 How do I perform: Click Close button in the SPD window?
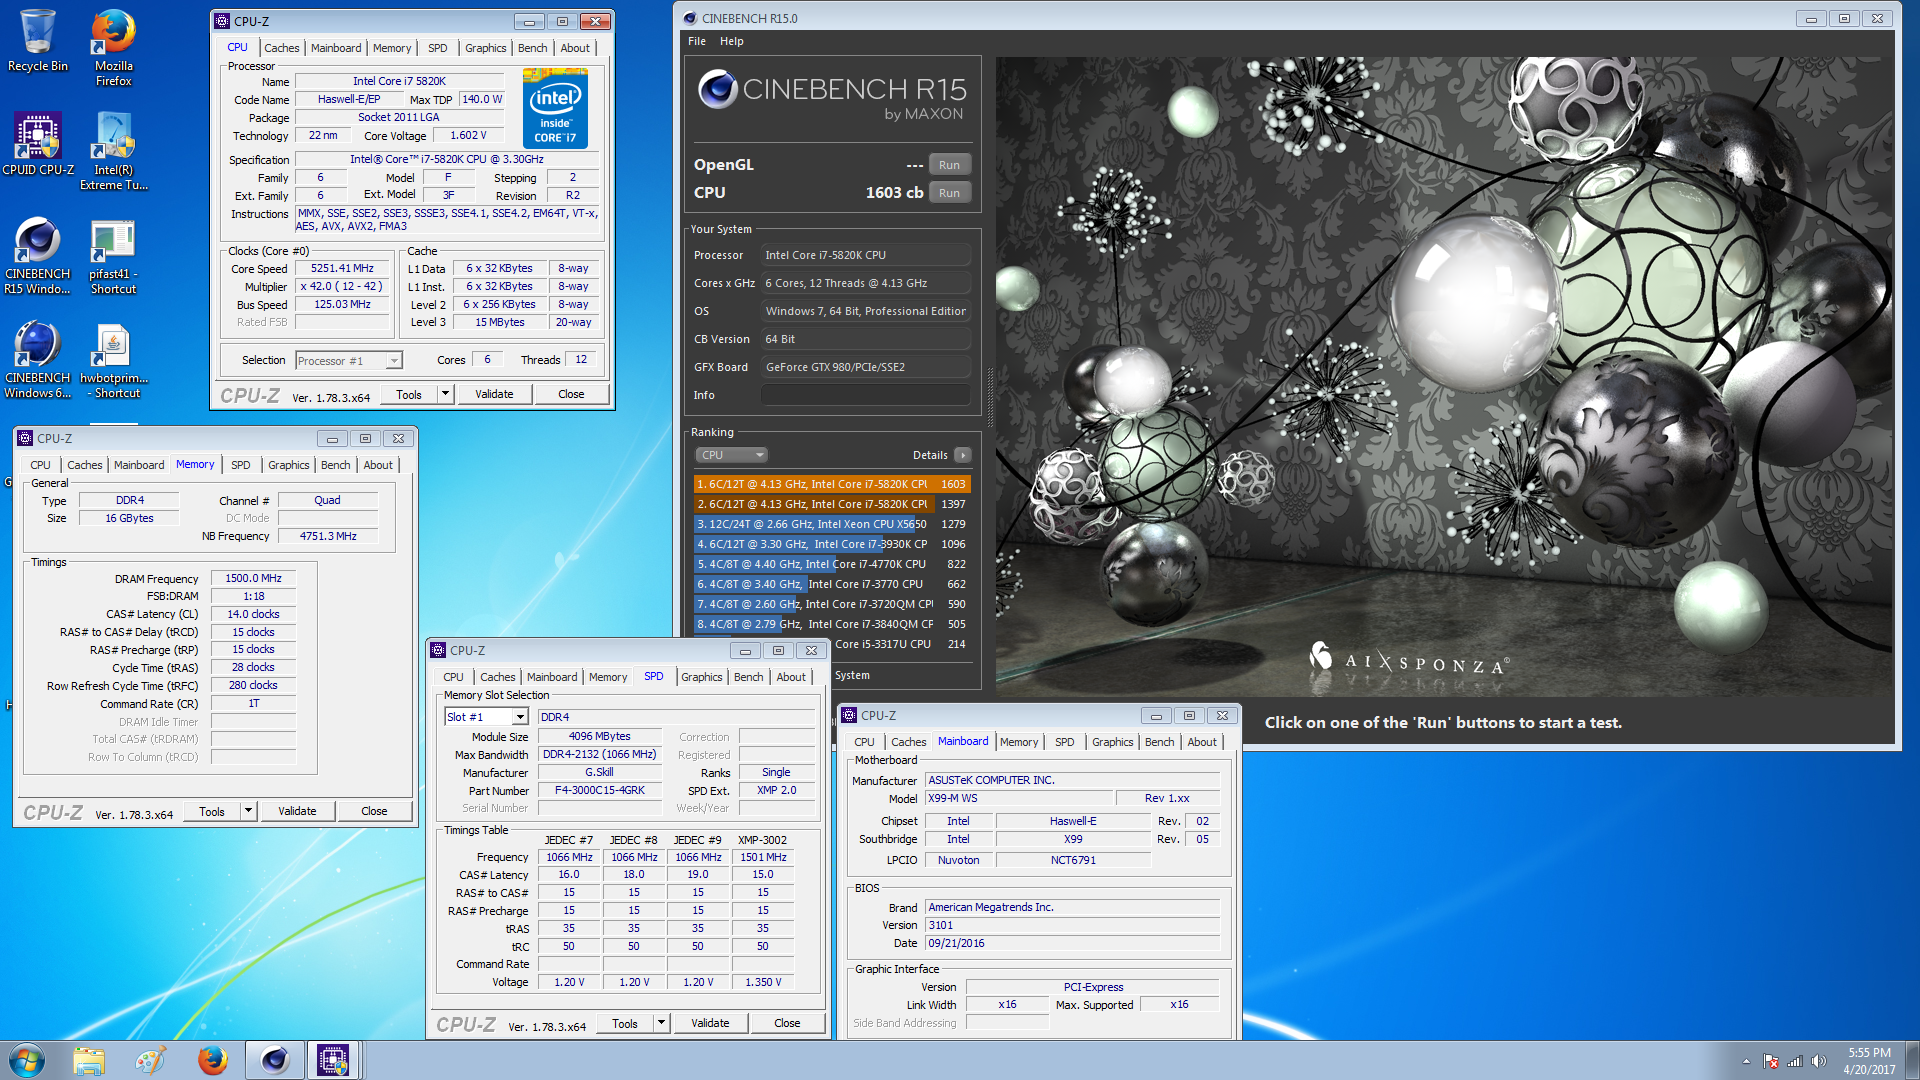787,1023
